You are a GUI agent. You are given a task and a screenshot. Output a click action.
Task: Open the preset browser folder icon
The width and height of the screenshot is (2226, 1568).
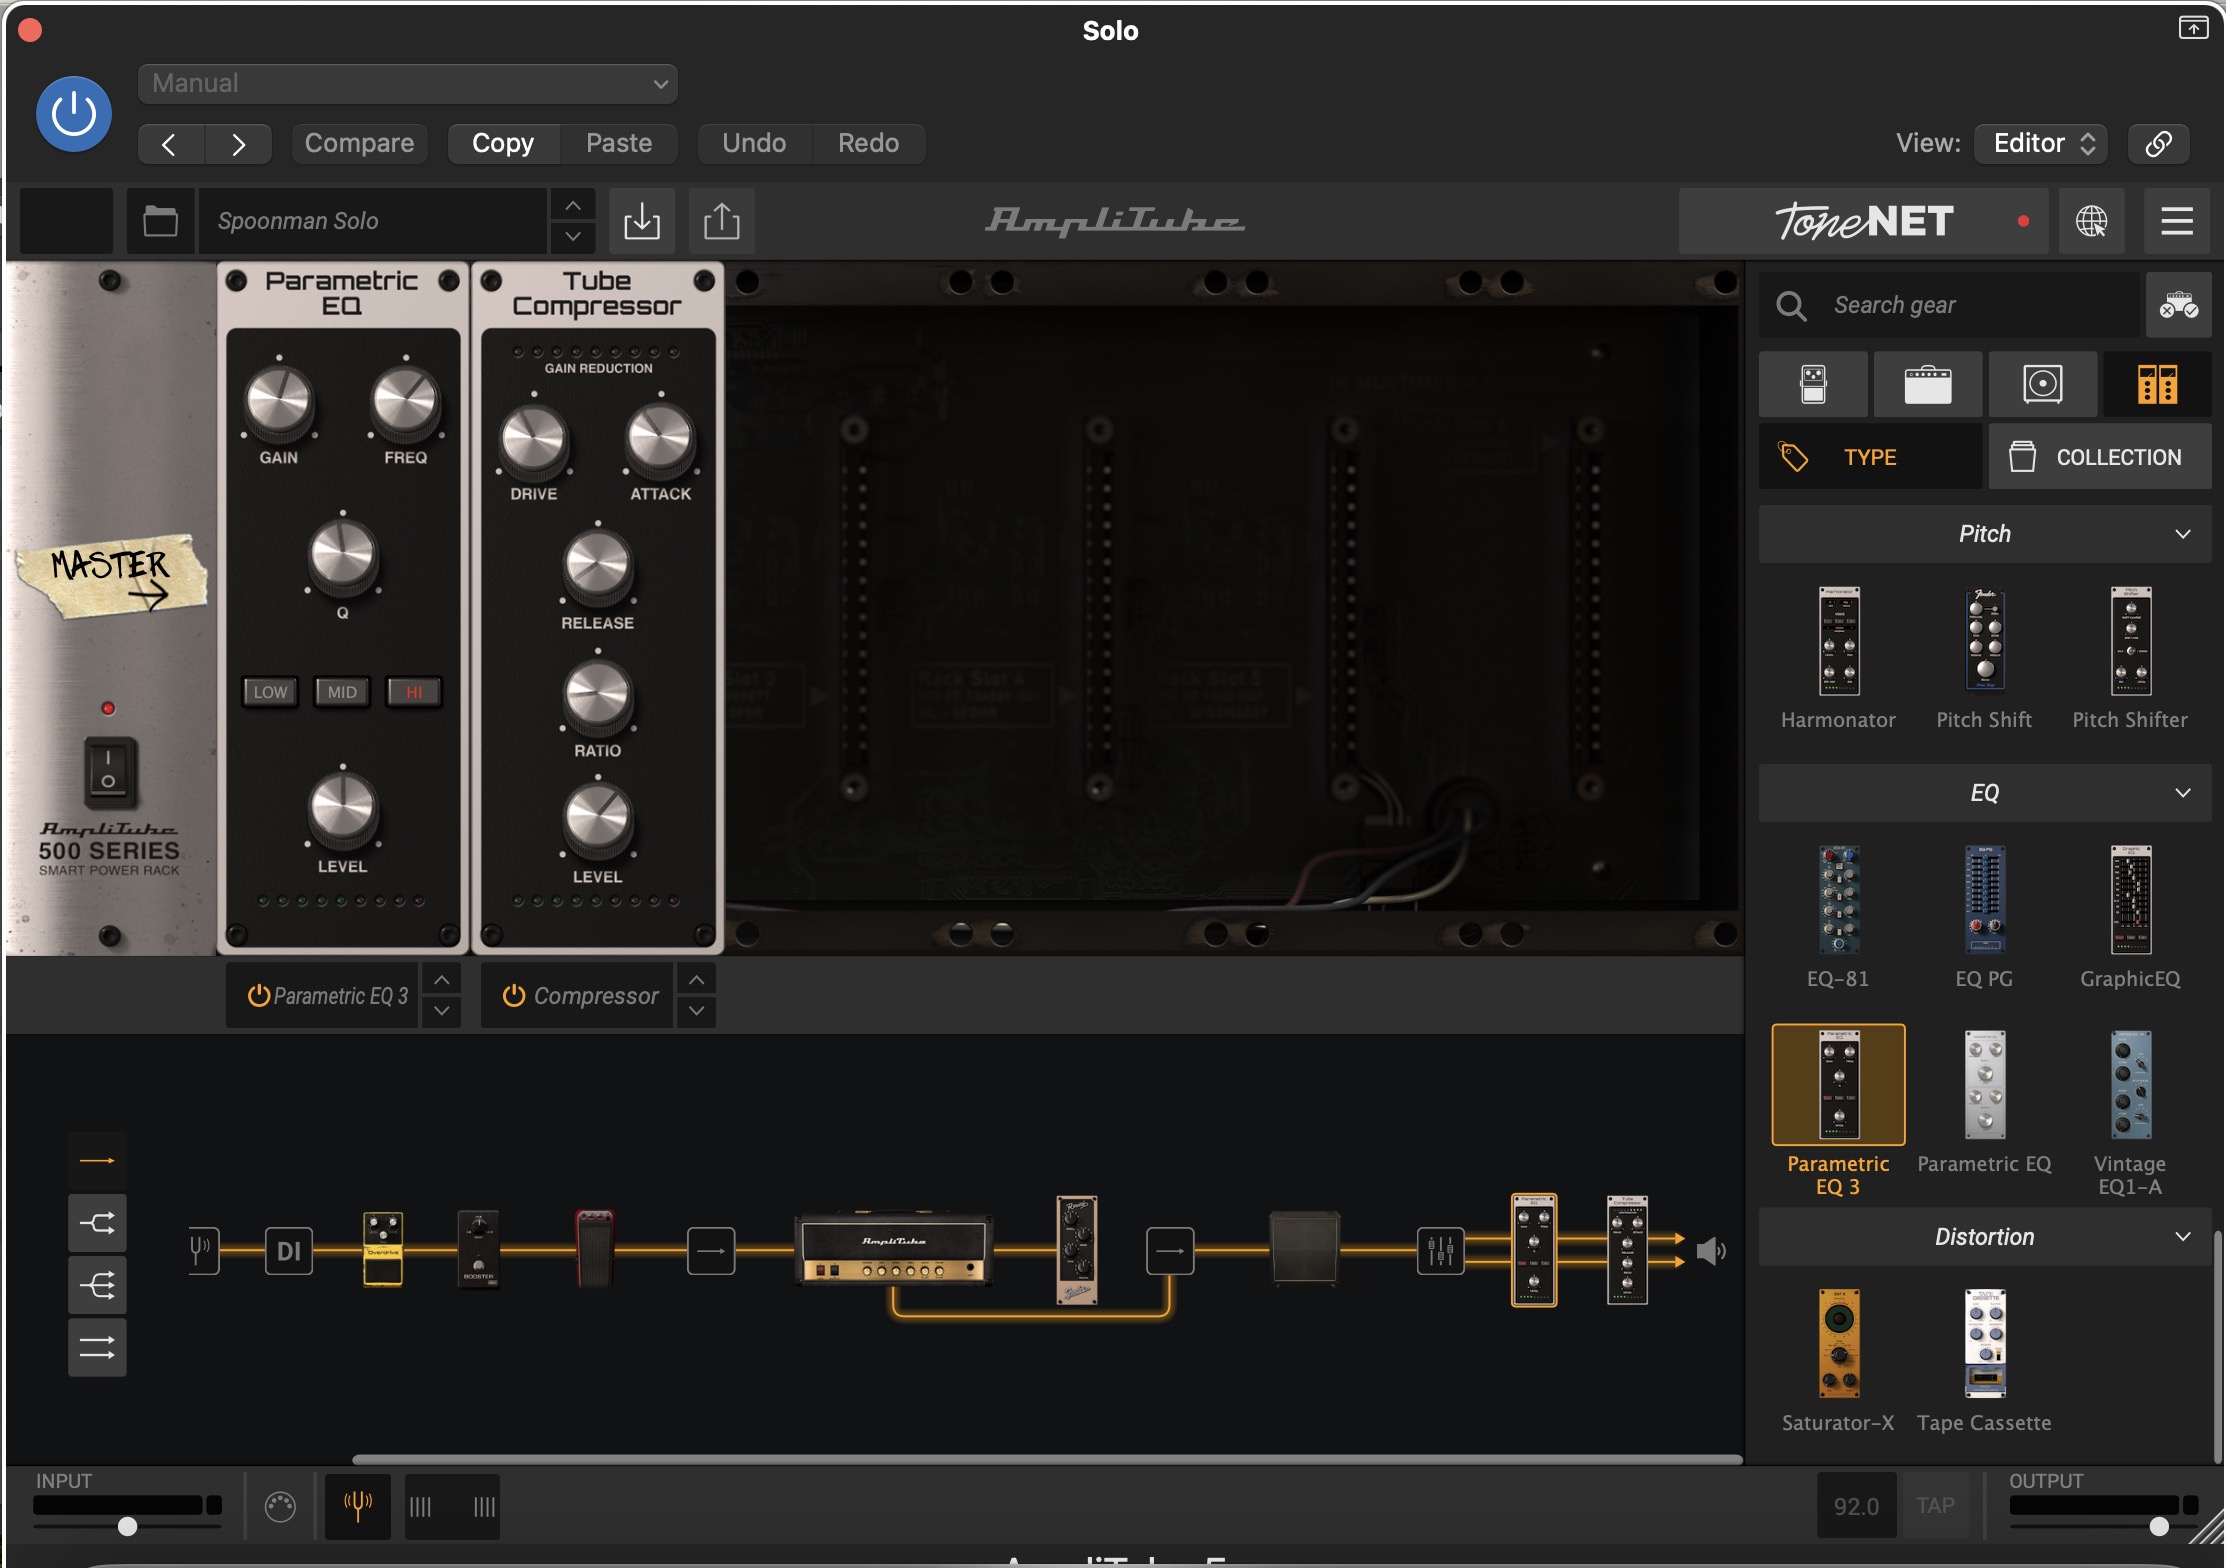click(160, 221)
